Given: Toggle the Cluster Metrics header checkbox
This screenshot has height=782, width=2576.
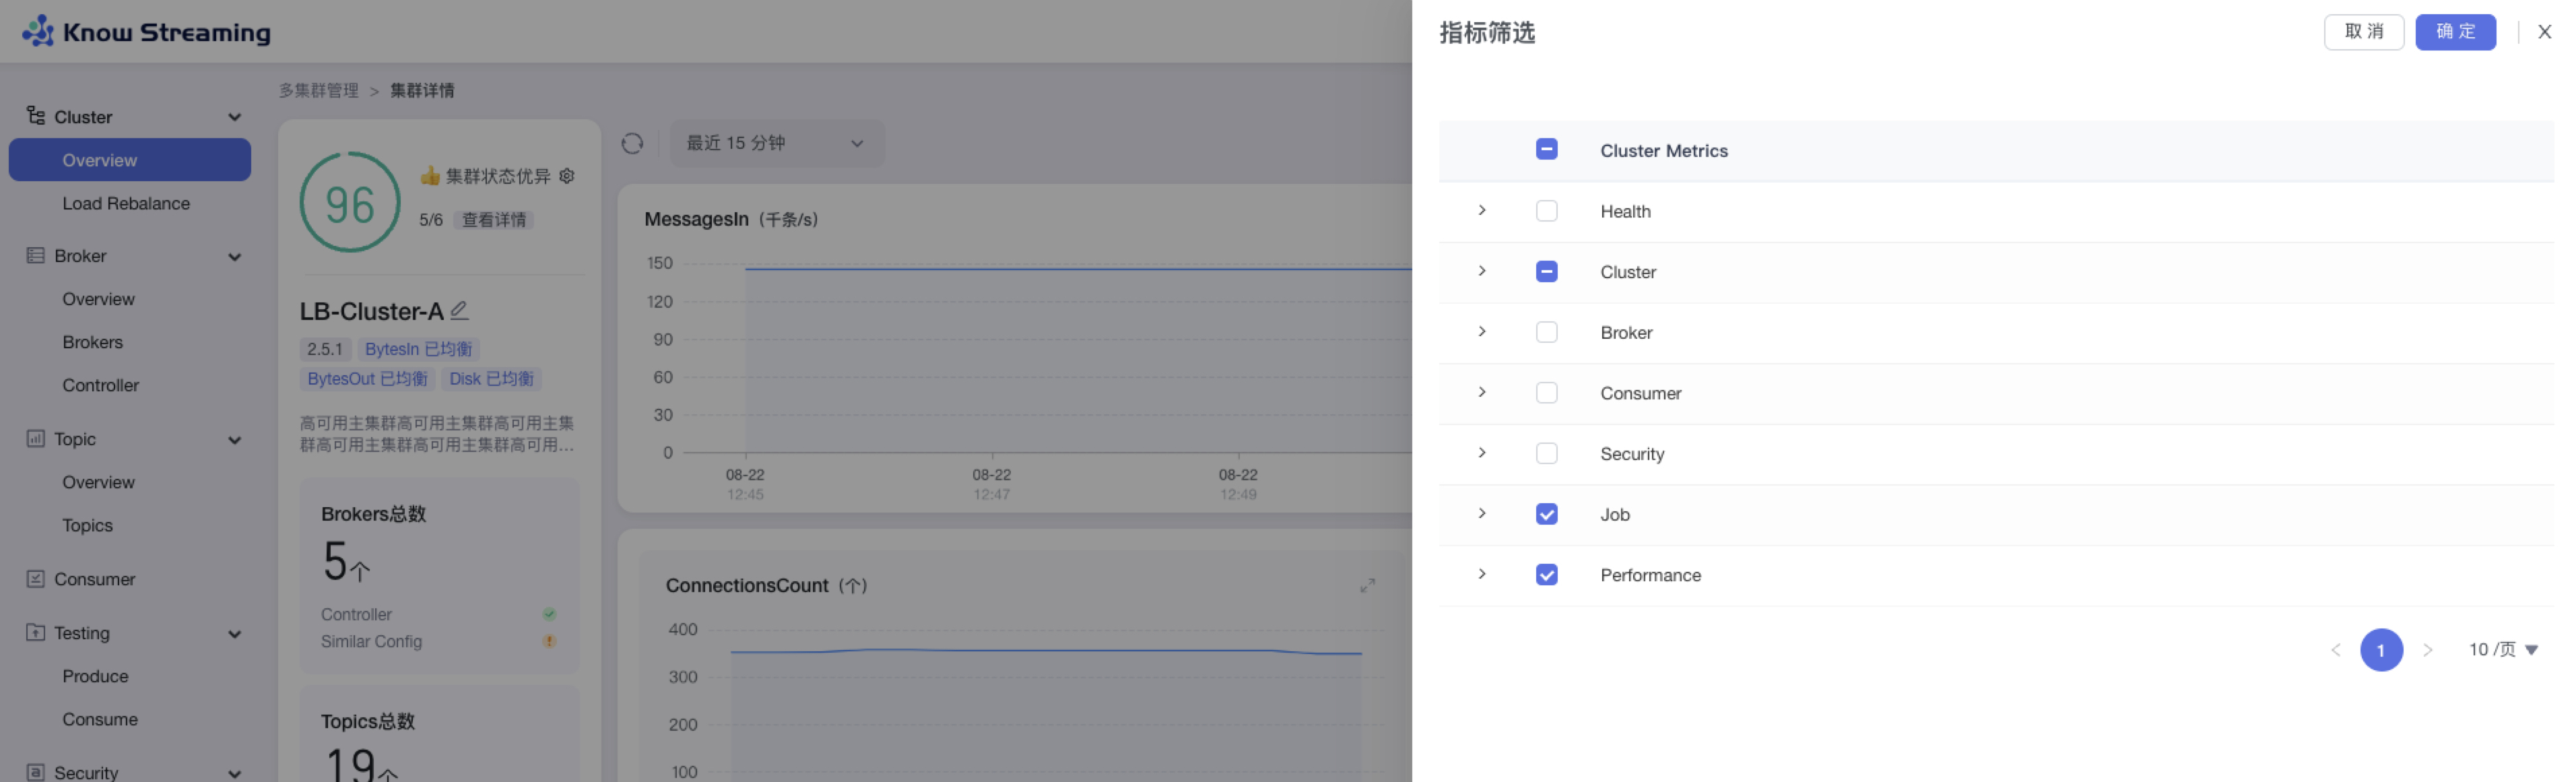Looking at the screenshot, I should pos(1546,150).
